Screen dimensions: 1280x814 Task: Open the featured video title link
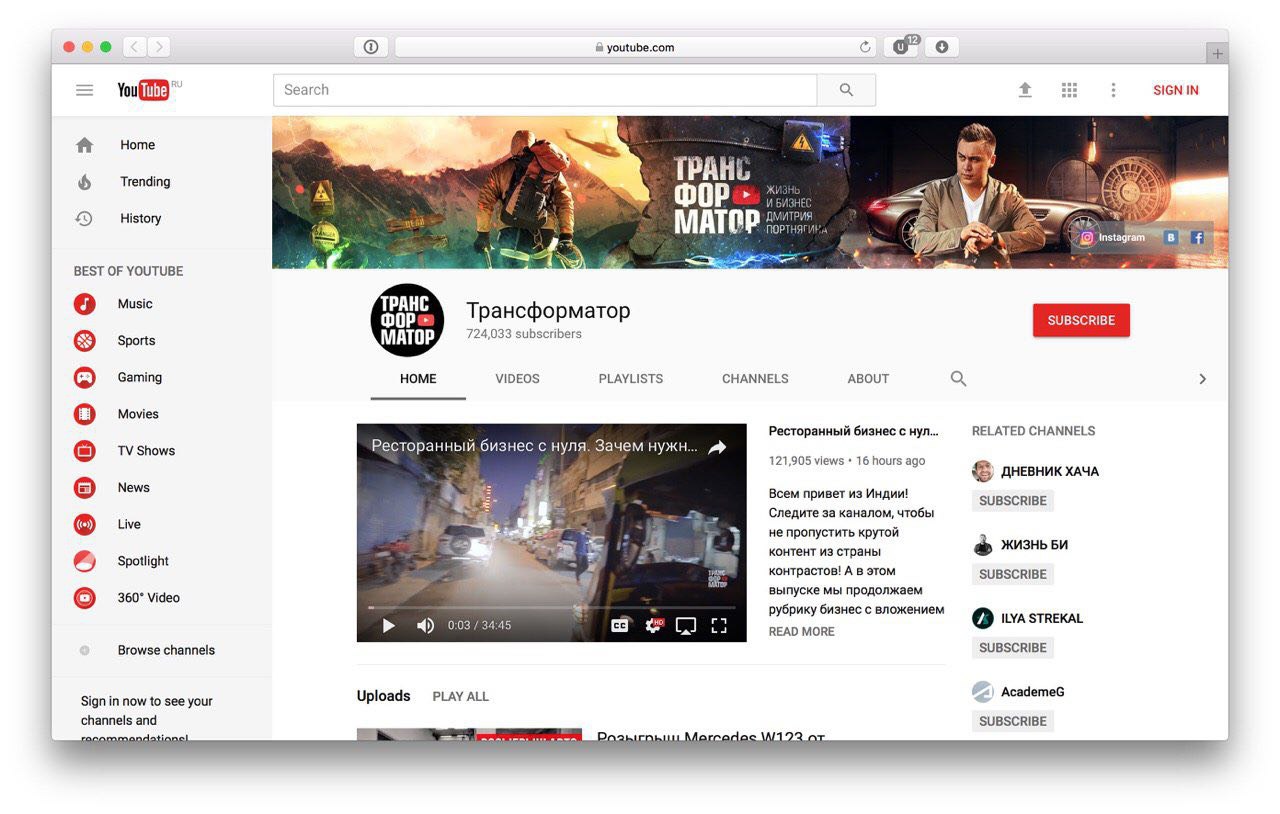853,431
